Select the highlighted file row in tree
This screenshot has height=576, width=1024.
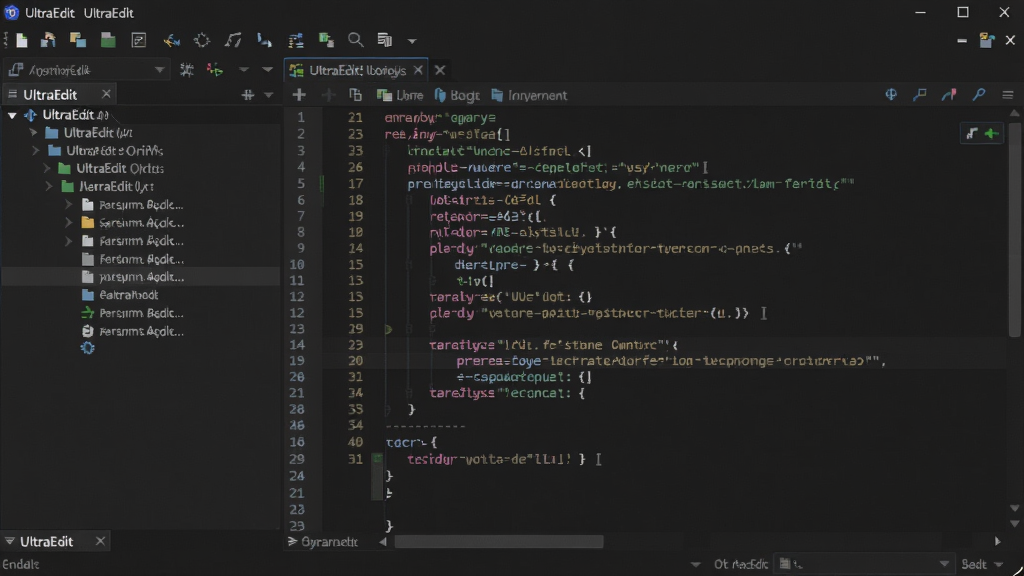click(140, 277)
